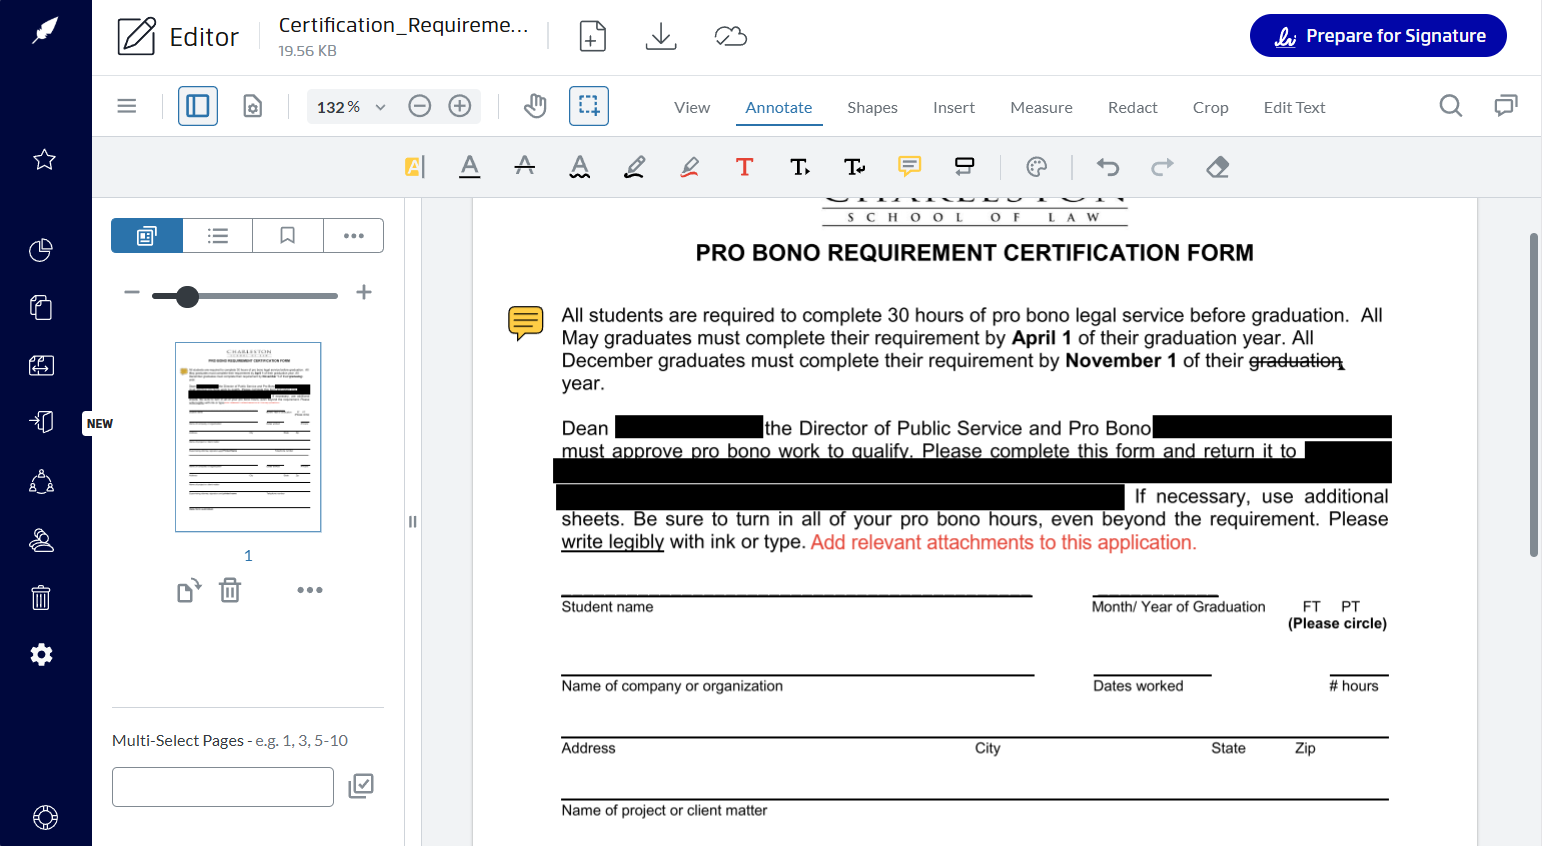Switch to the bookmarks panel view

click(287, 235)
